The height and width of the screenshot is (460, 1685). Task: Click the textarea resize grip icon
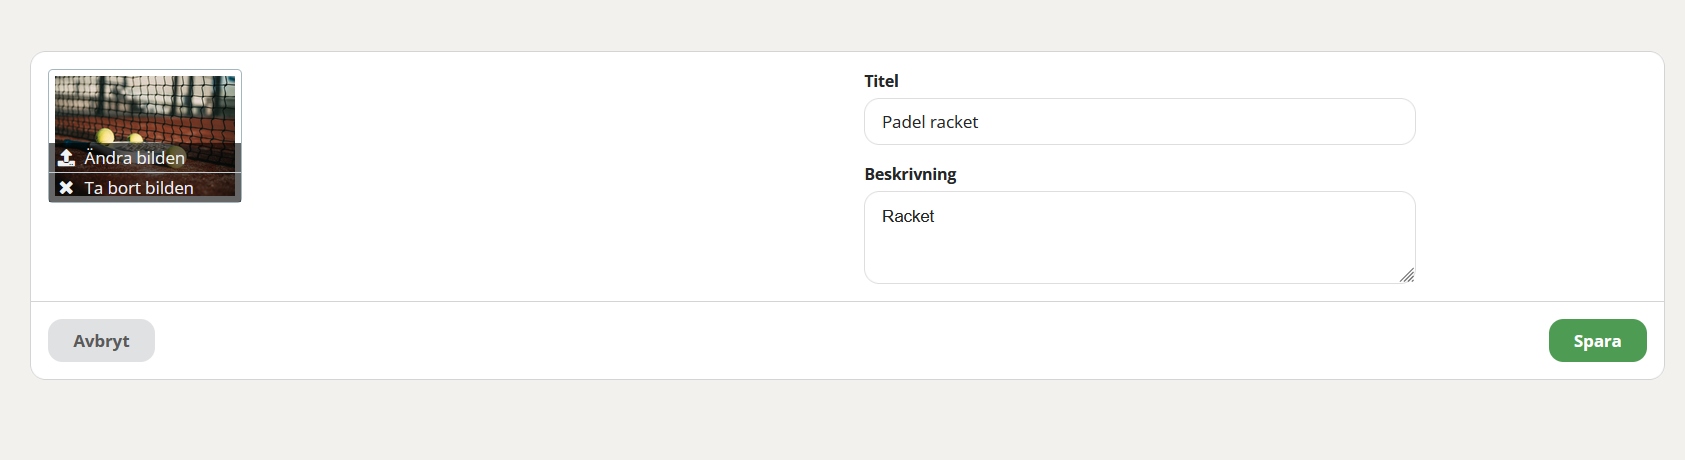[1406, 275]
